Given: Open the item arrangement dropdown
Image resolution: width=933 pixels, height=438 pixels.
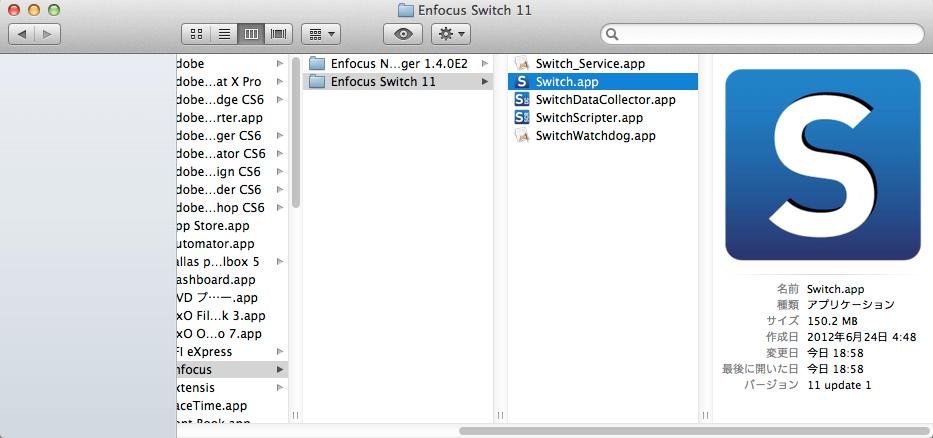Looking at the screenshot, I should (x=321, y=35).
